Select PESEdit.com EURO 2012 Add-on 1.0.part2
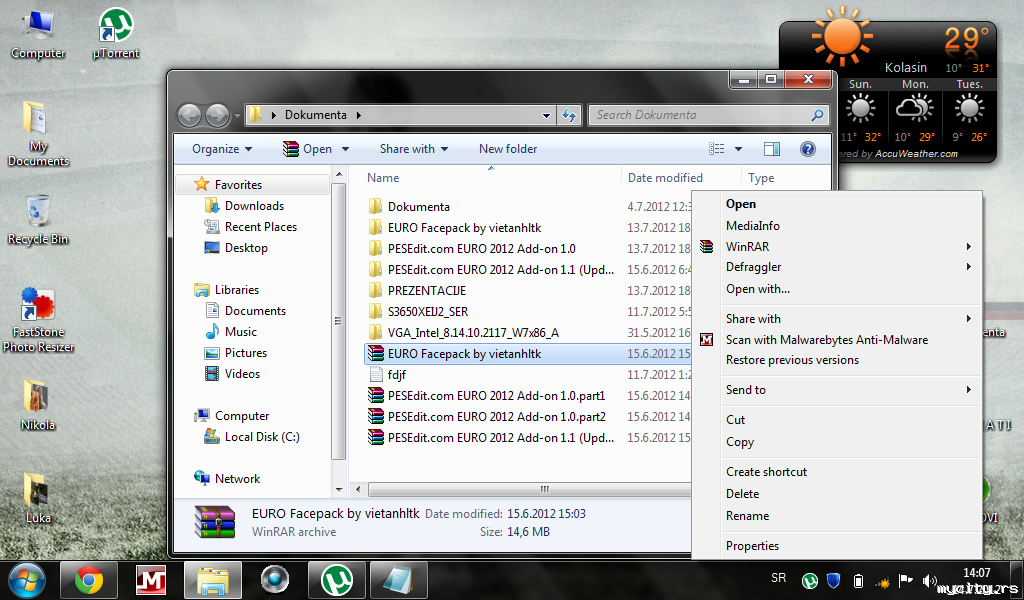Image resolution: width=1024 pixels, height=600 pixels. 496,417
